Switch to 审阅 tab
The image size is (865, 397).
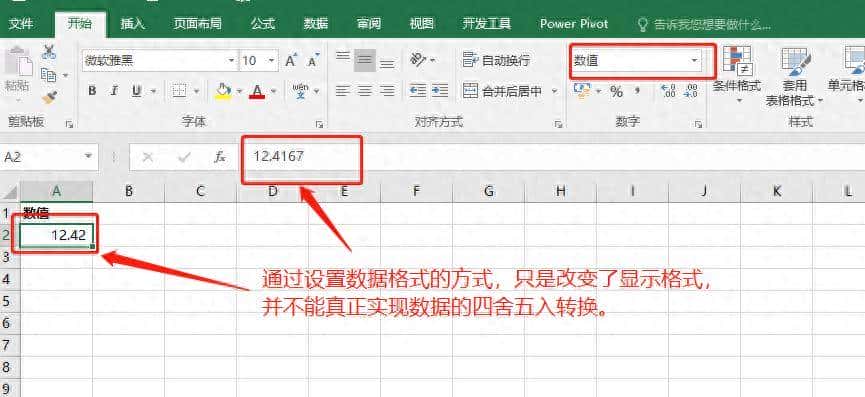(x=369, y=24)
